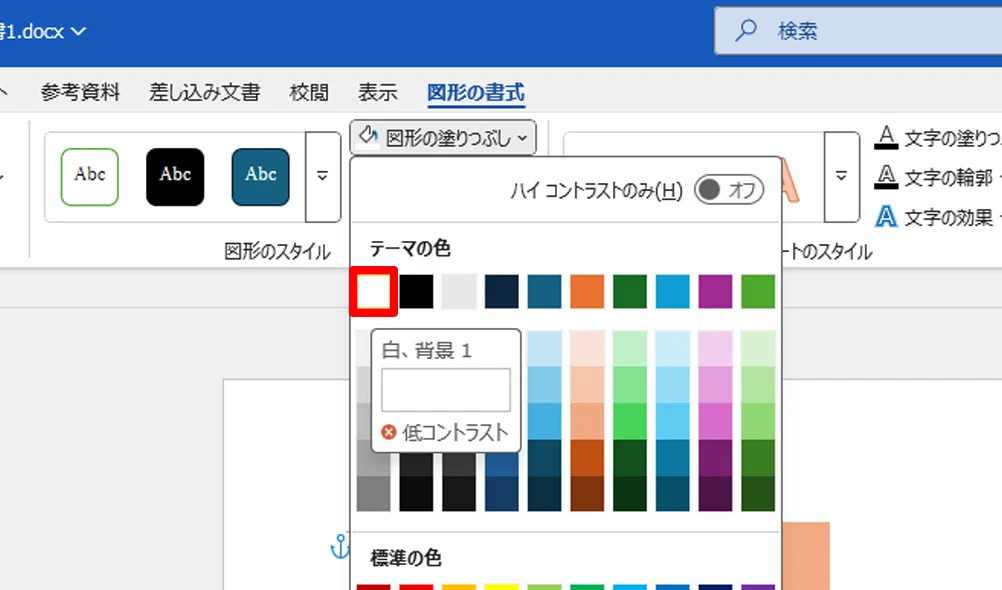Click the 検索 search box
The image size is (1002, 590).
pyautogui.click(x=858, y=31)
